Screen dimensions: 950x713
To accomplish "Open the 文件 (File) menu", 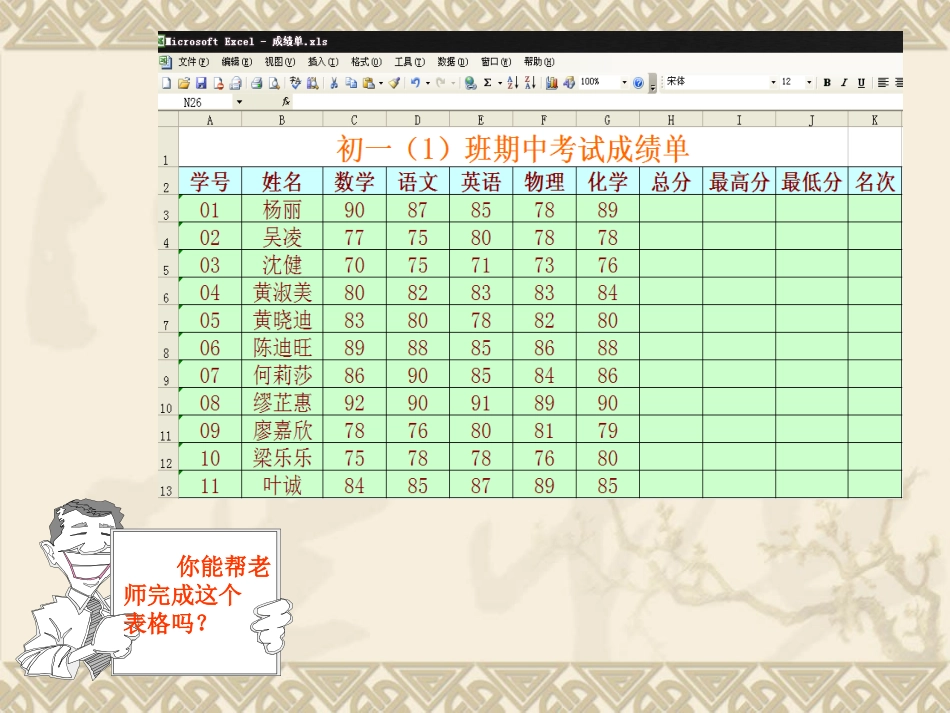I will click(x=193, y=61).
